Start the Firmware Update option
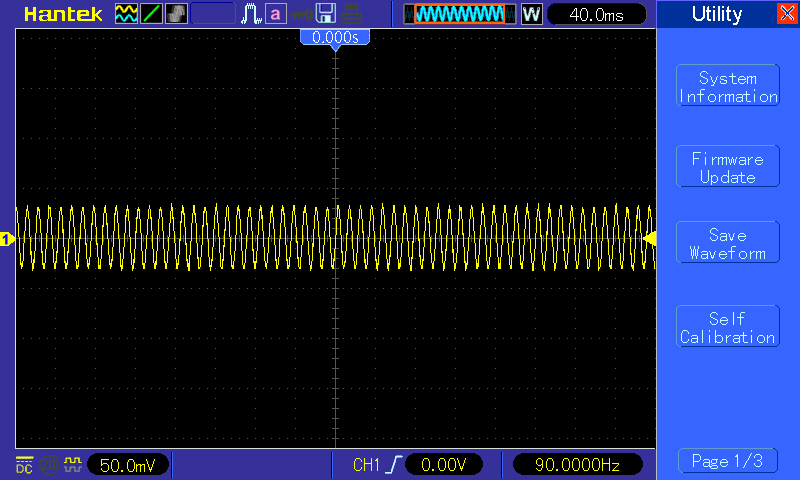The image size is (800, 480). tap(728, 166)
